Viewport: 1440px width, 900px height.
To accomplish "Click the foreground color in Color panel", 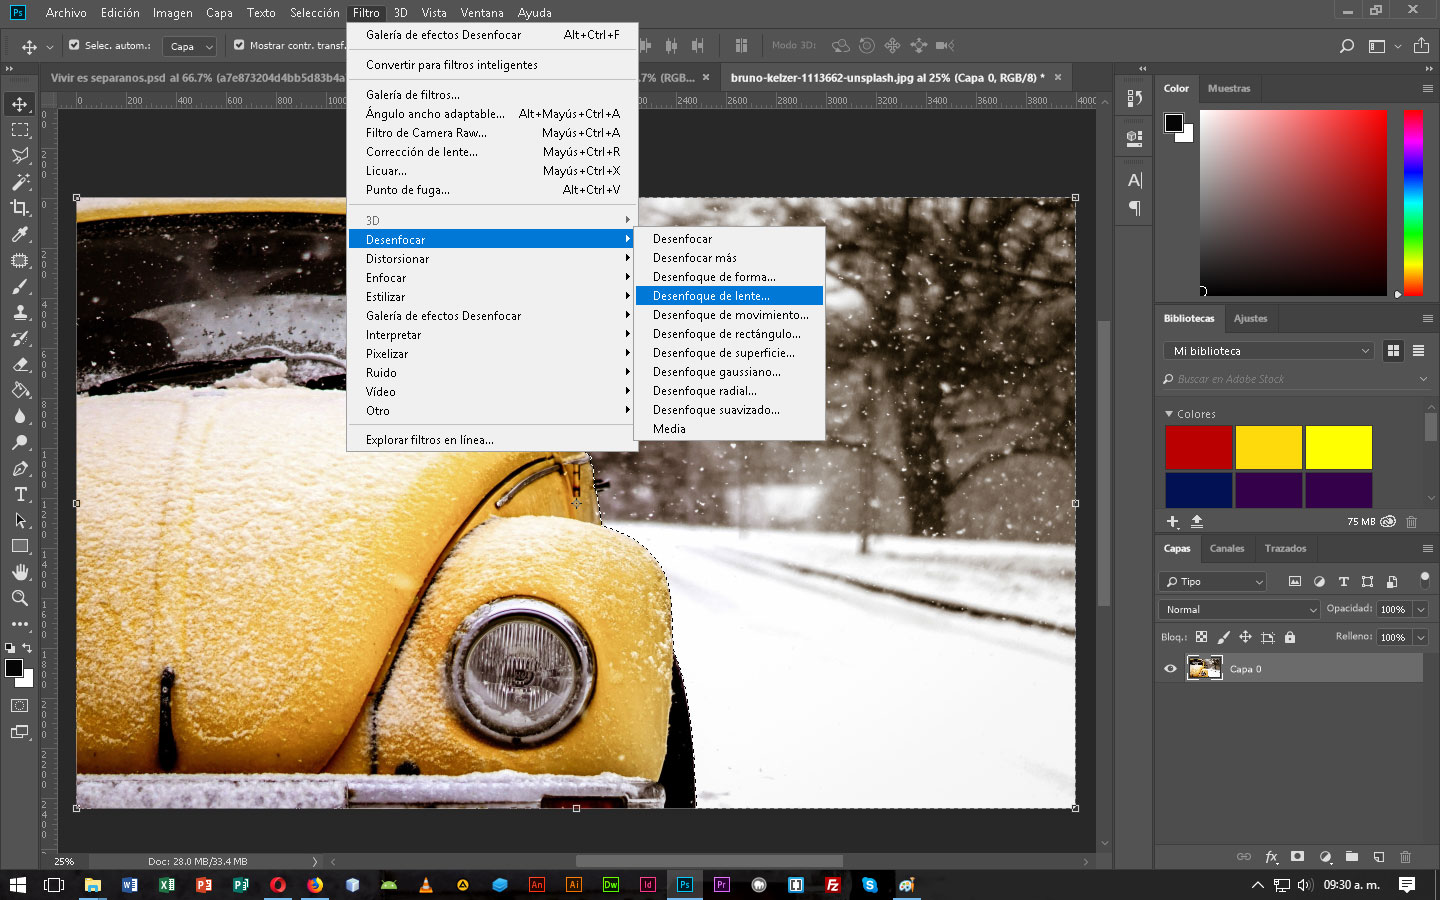I will (x=1174, y=123).
